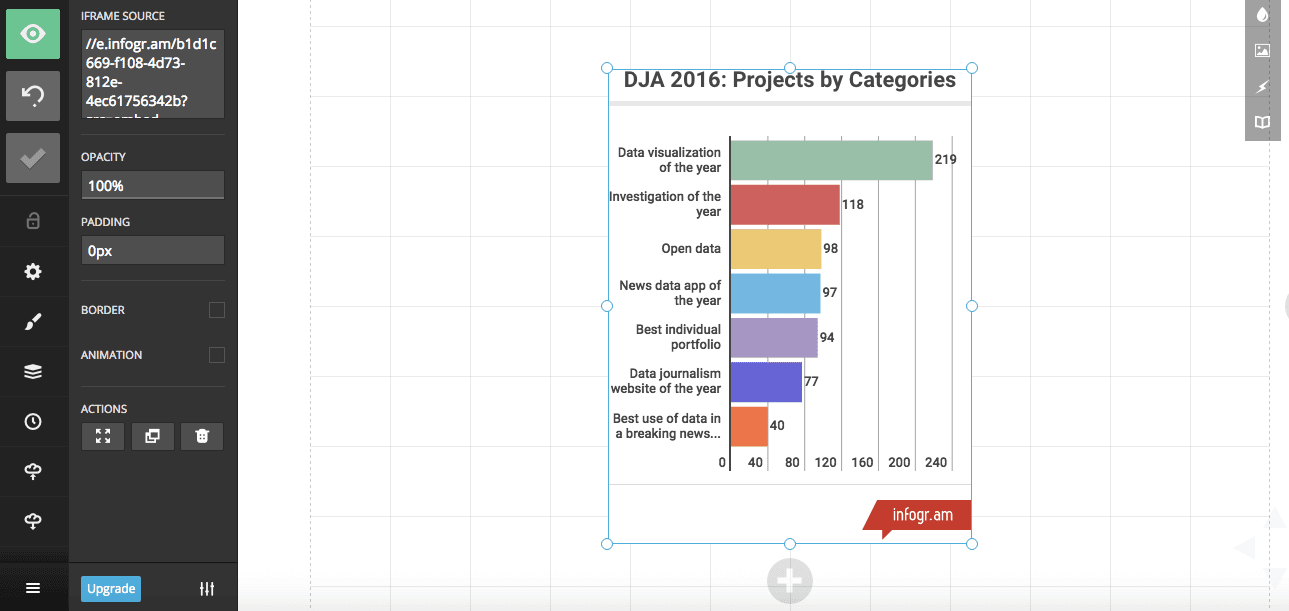Click the fullscreen expand action button
1289x611 pixels.
pos(103,436)
